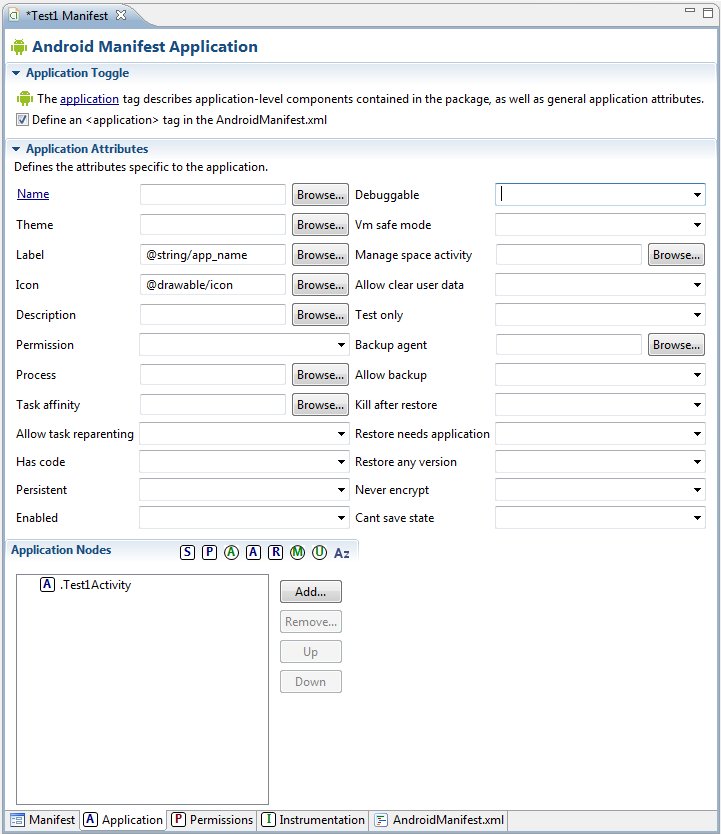721x834 pixels.
Task: Open the Permission dropdown
Action: (341, 345)
